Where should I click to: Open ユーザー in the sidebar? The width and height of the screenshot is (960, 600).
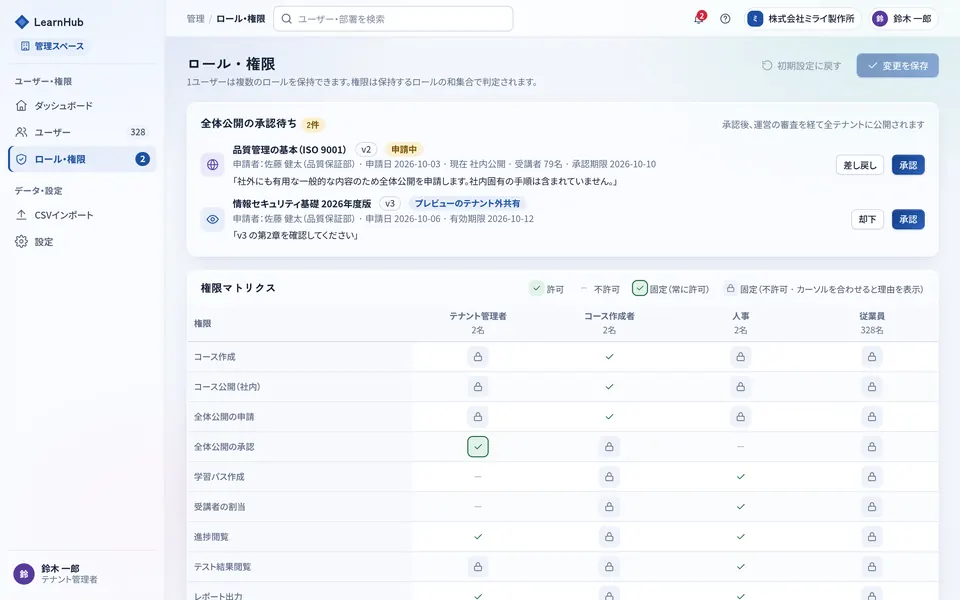pos(82,132)
